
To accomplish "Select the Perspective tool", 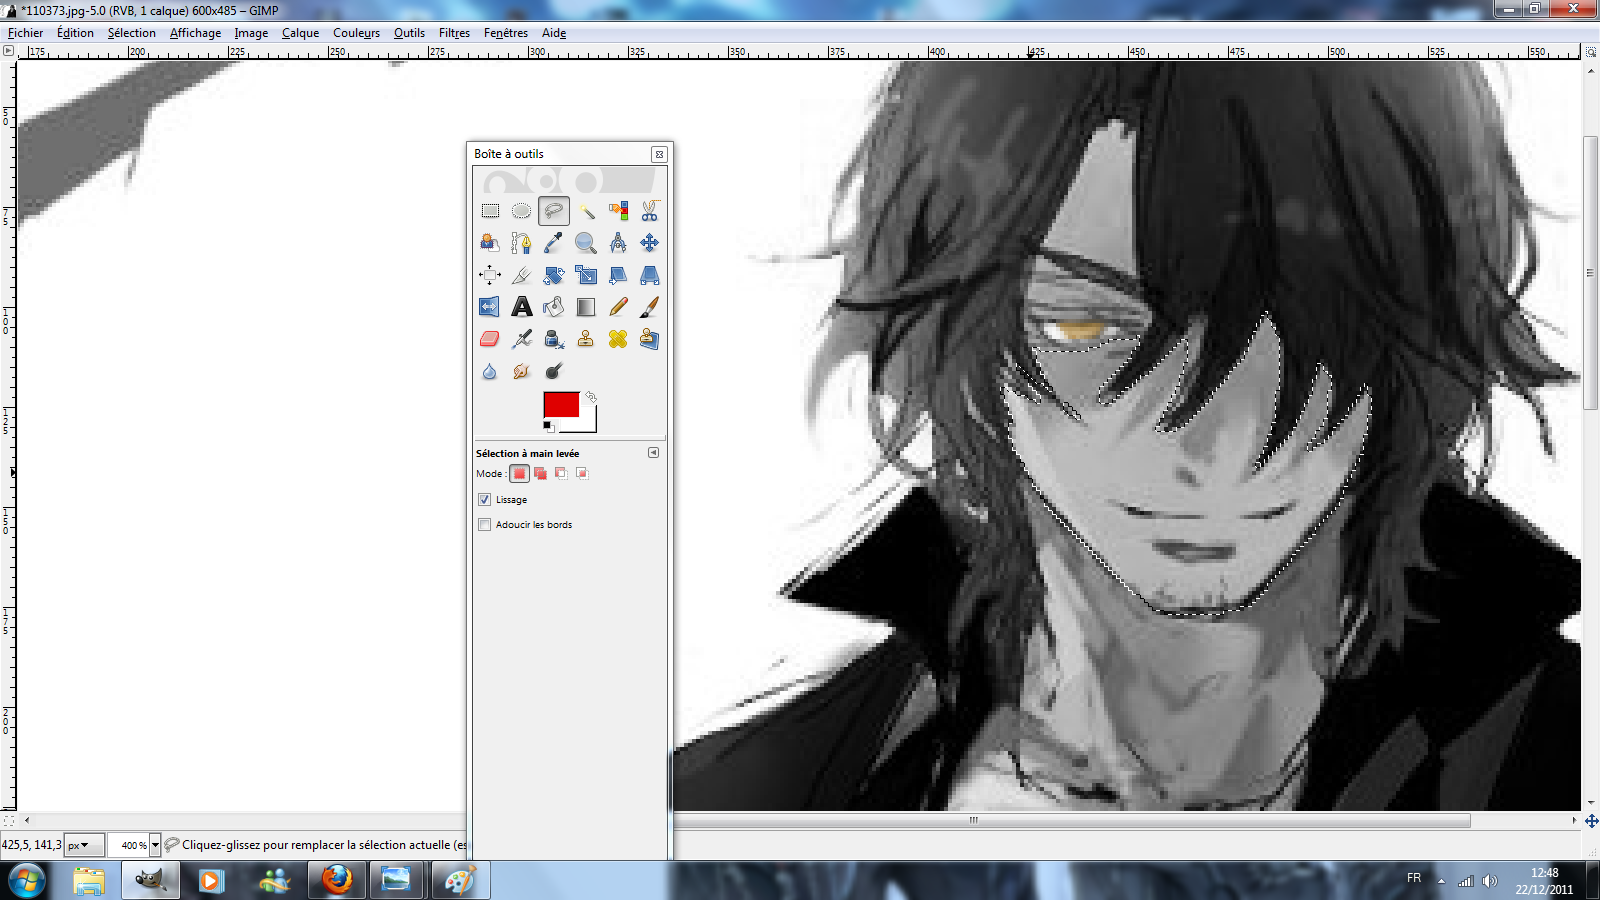I will click(x=650, y=275).
